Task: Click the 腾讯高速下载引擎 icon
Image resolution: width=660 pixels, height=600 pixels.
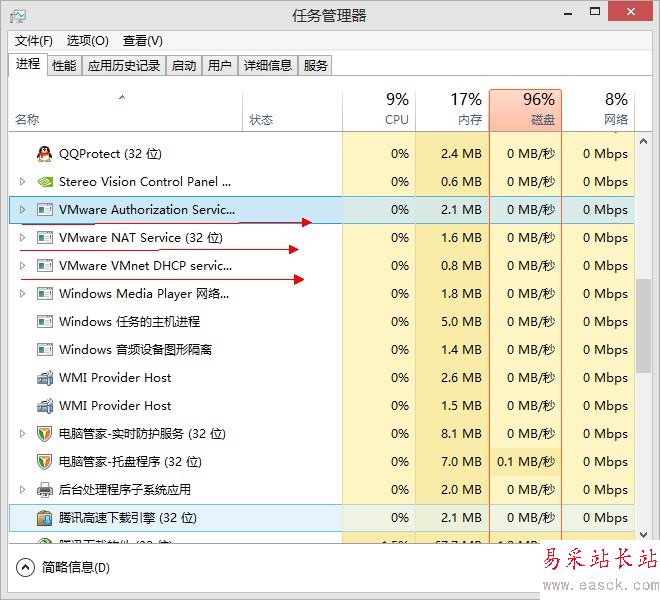Action: pyautogui.click(x=44, y=518)
